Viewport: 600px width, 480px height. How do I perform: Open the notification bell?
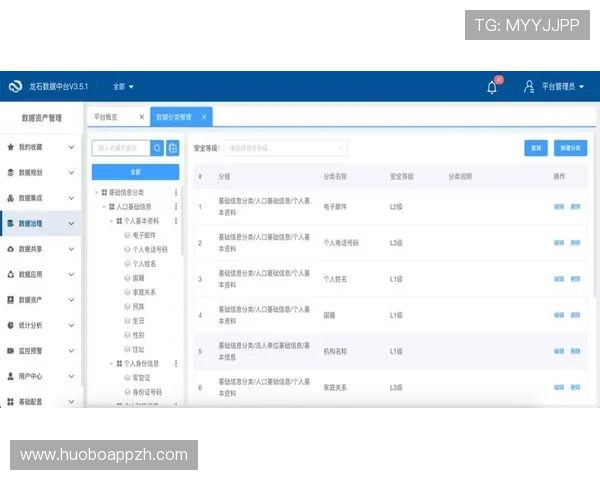[492, 87]
